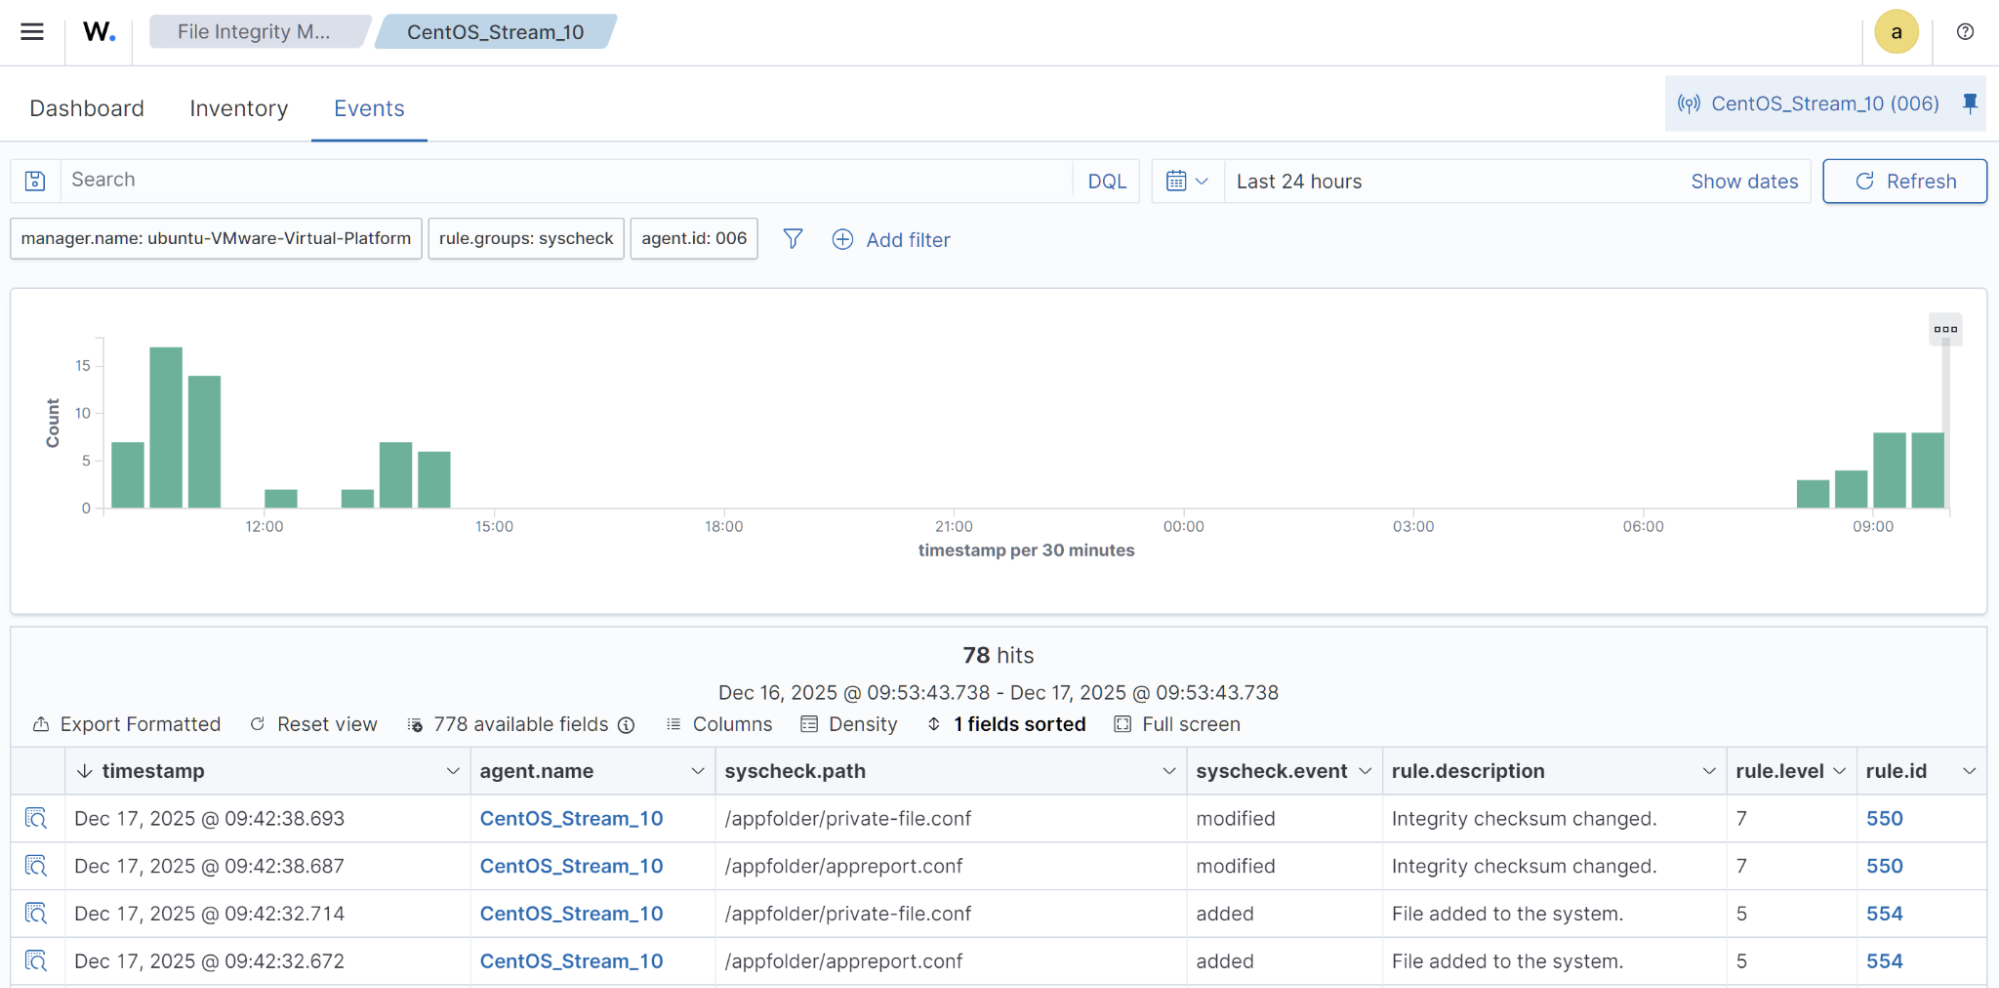
Task: Open the syscheck.event column dropdown
Action: 1365,771
